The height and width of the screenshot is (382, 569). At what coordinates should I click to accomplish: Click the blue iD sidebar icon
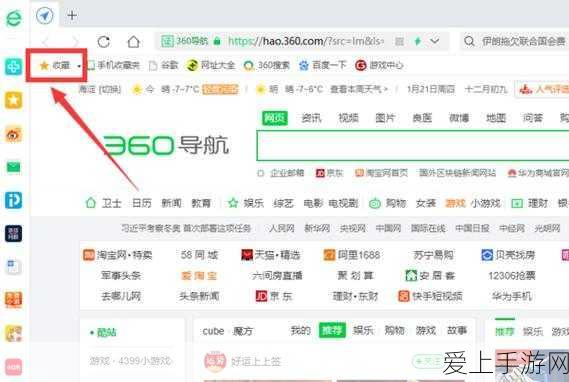[13, 201]
